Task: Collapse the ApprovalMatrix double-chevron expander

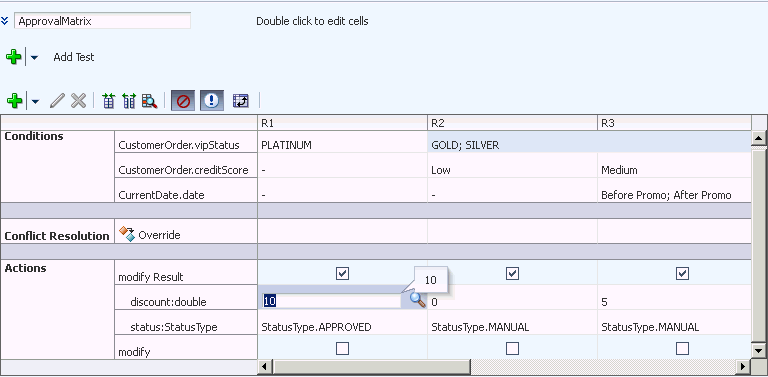Action: [x=5, y=21]
